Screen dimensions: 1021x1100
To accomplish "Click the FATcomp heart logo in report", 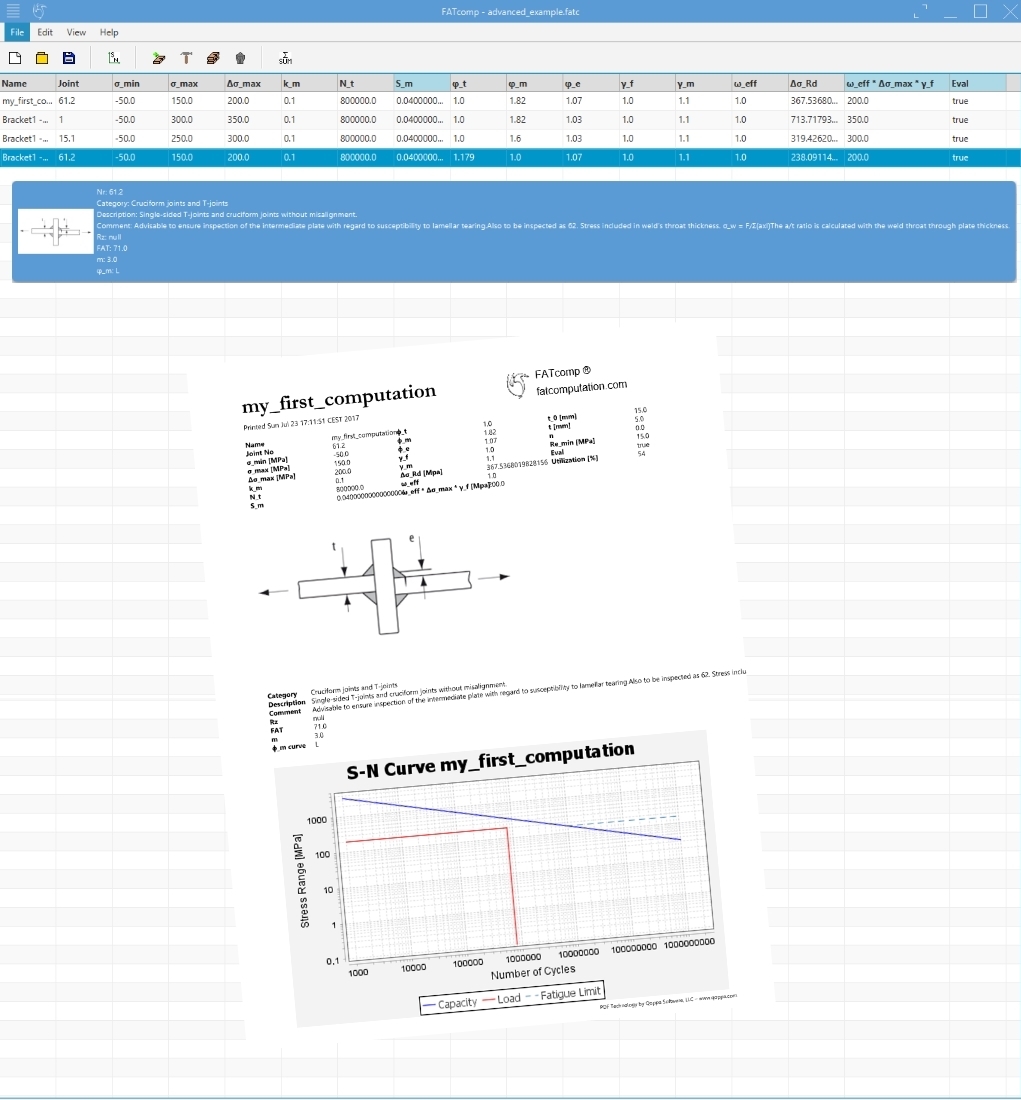I will 517,384.
